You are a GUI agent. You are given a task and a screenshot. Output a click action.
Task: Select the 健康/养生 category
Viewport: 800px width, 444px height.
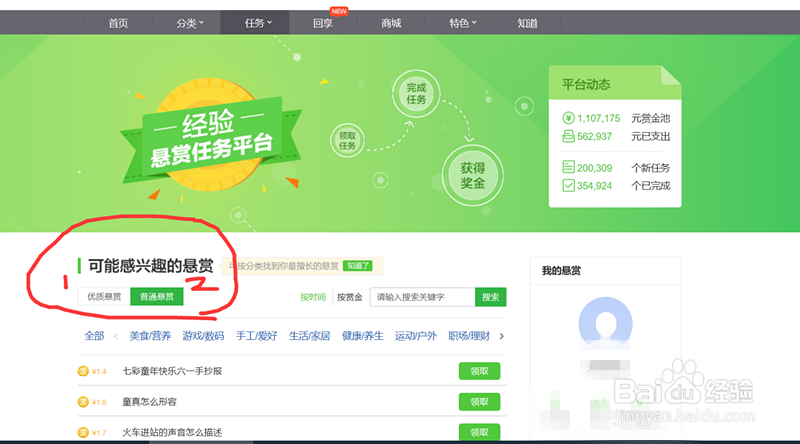coord(362,336)
